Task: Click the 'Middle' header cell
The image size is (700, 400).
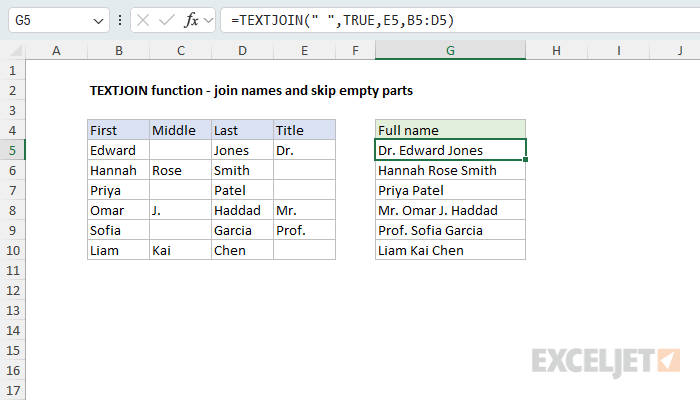Action: click(x=180, y=130)
